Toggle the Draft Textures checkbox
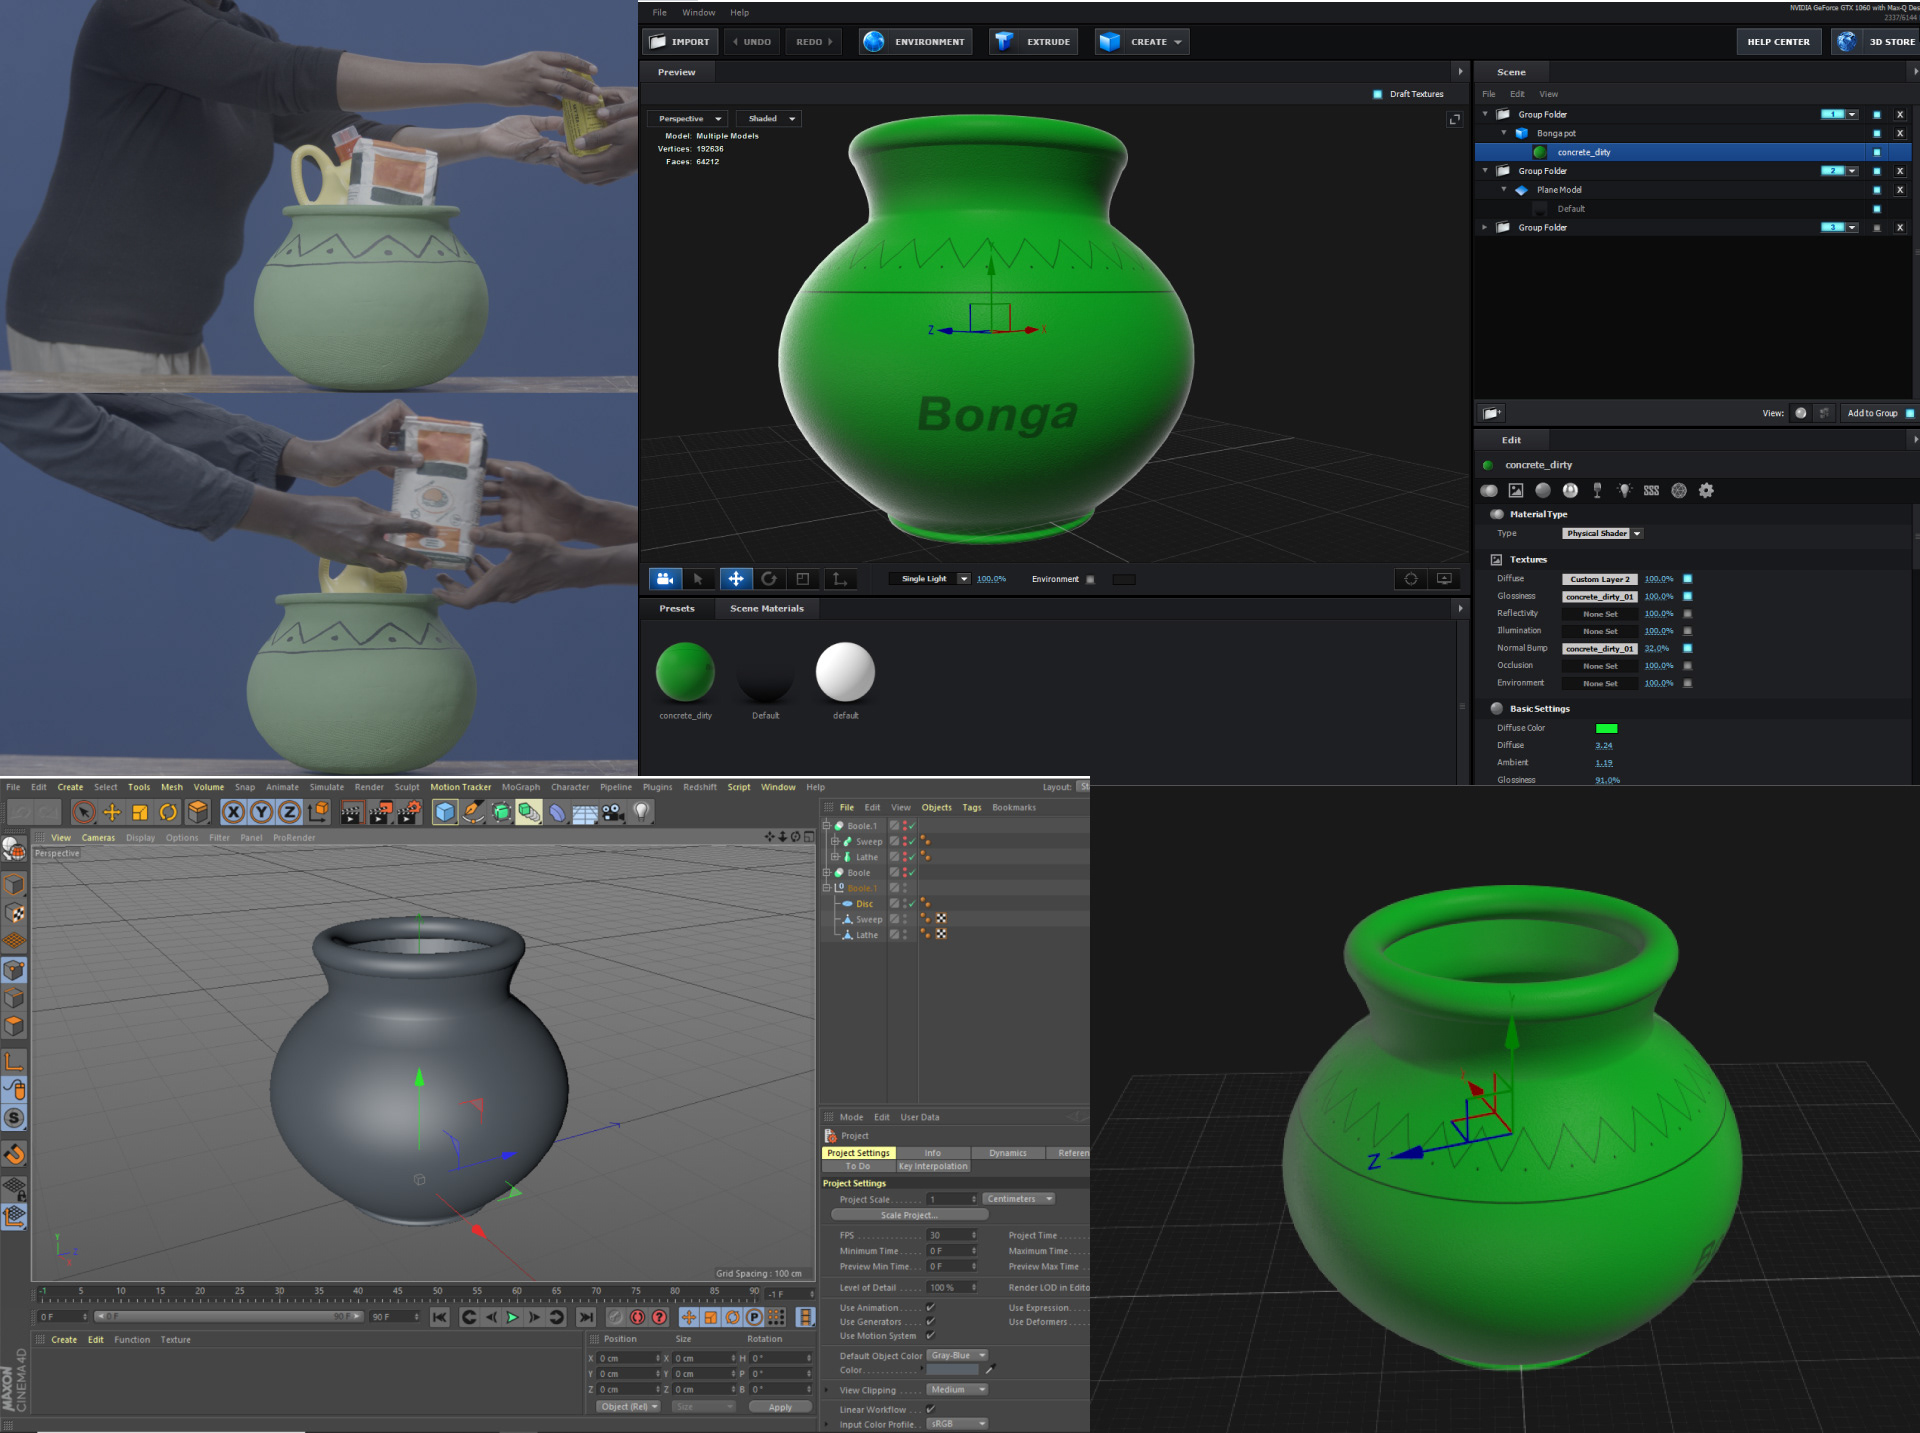The image size is (1920, 1433). point(1377,94)
